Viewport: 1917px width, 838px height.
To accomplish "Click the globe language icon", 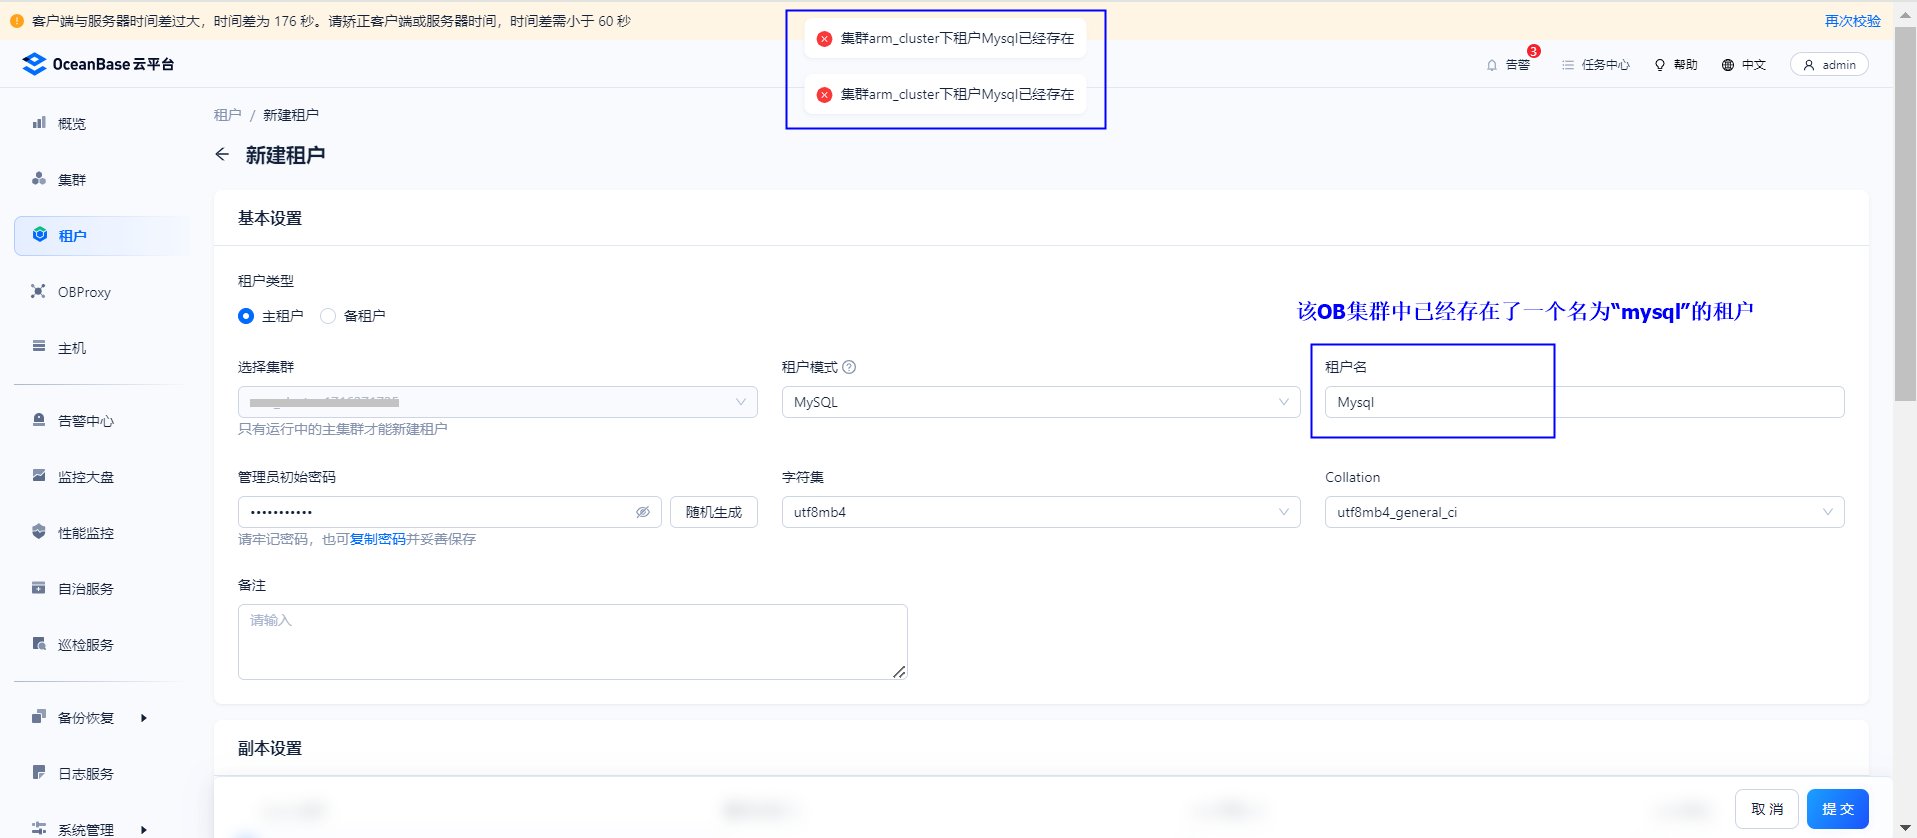I will point(1728,65).
